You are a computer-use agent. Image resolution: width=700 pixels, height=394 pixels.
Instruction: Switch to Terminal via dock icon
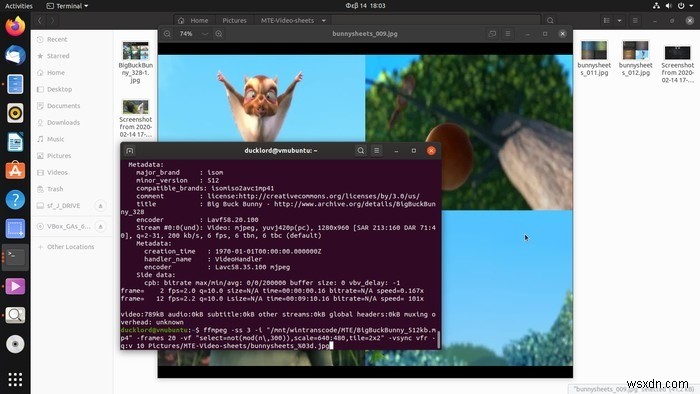pyautogui.click(x=15, y=257)
